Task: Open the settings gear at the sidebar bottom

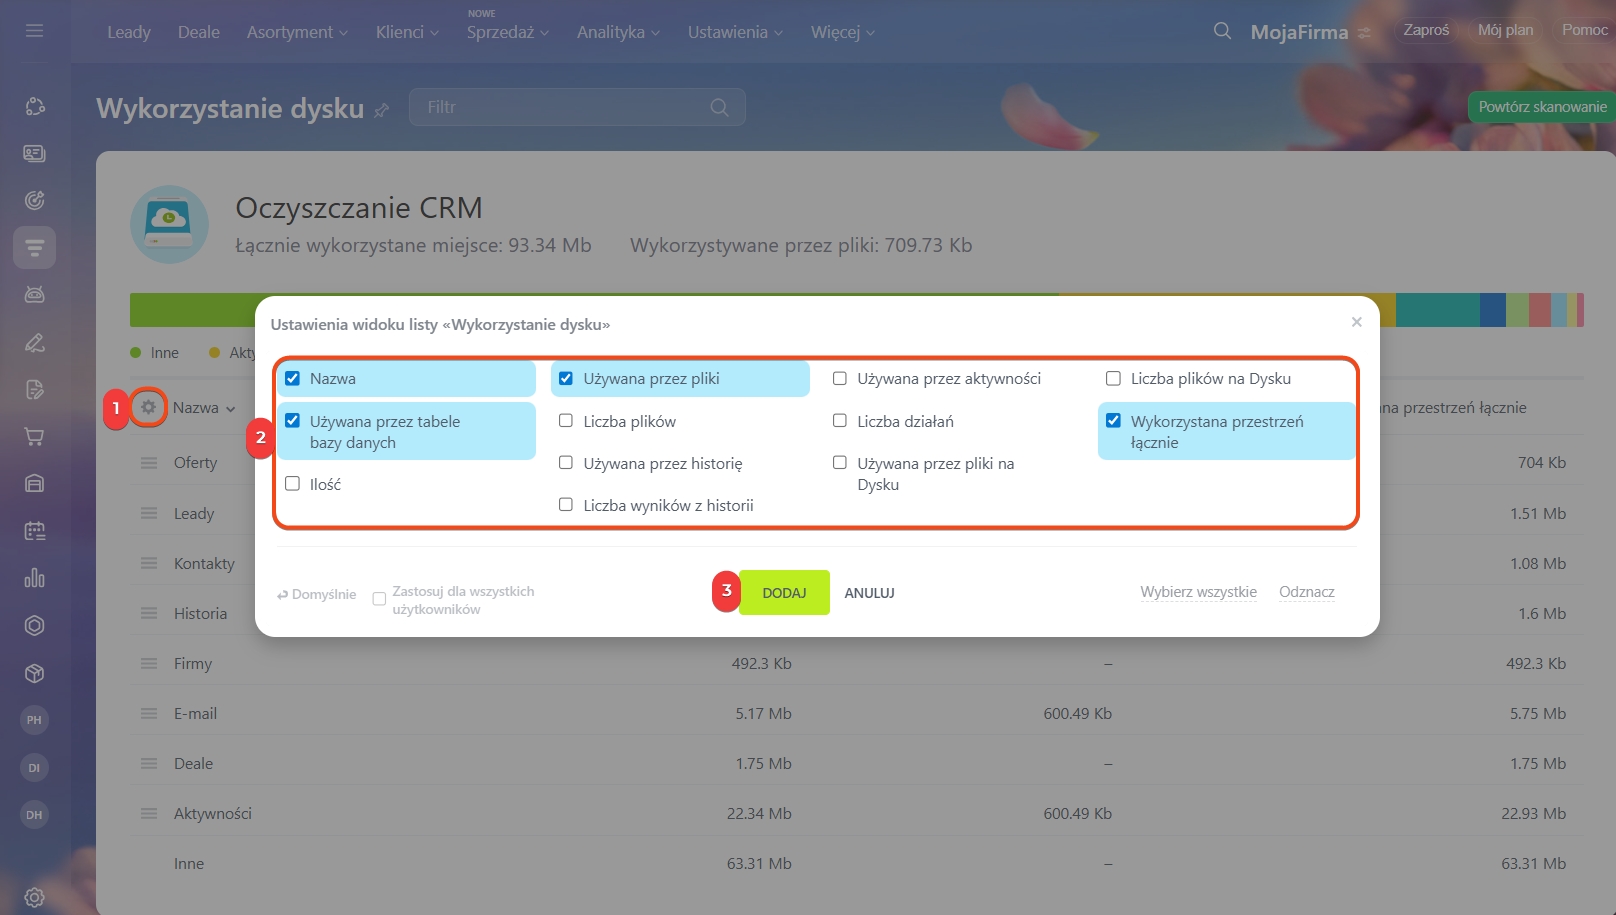Action: click(34, 897)
